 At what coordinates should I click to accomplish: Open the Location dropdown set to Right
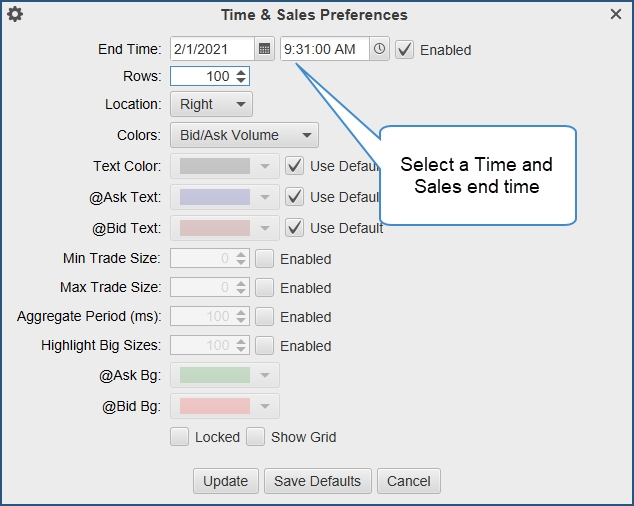click(x=211, y=104)
